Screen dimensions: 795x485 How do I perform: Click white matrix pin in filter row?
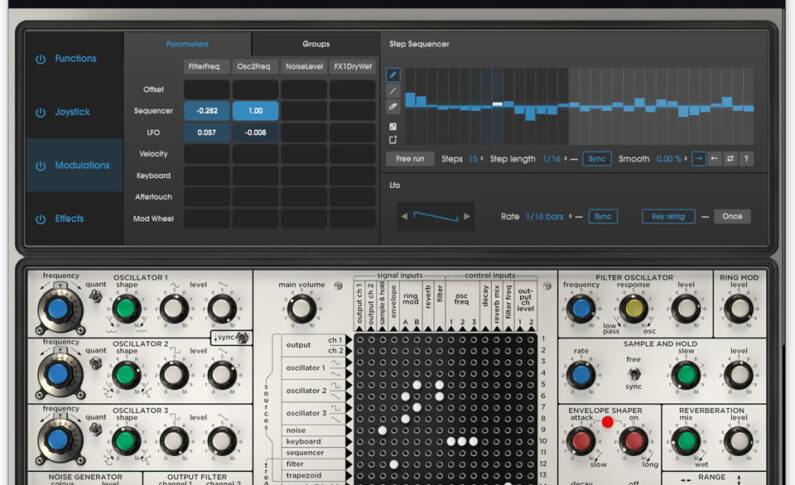click(394, 464)
